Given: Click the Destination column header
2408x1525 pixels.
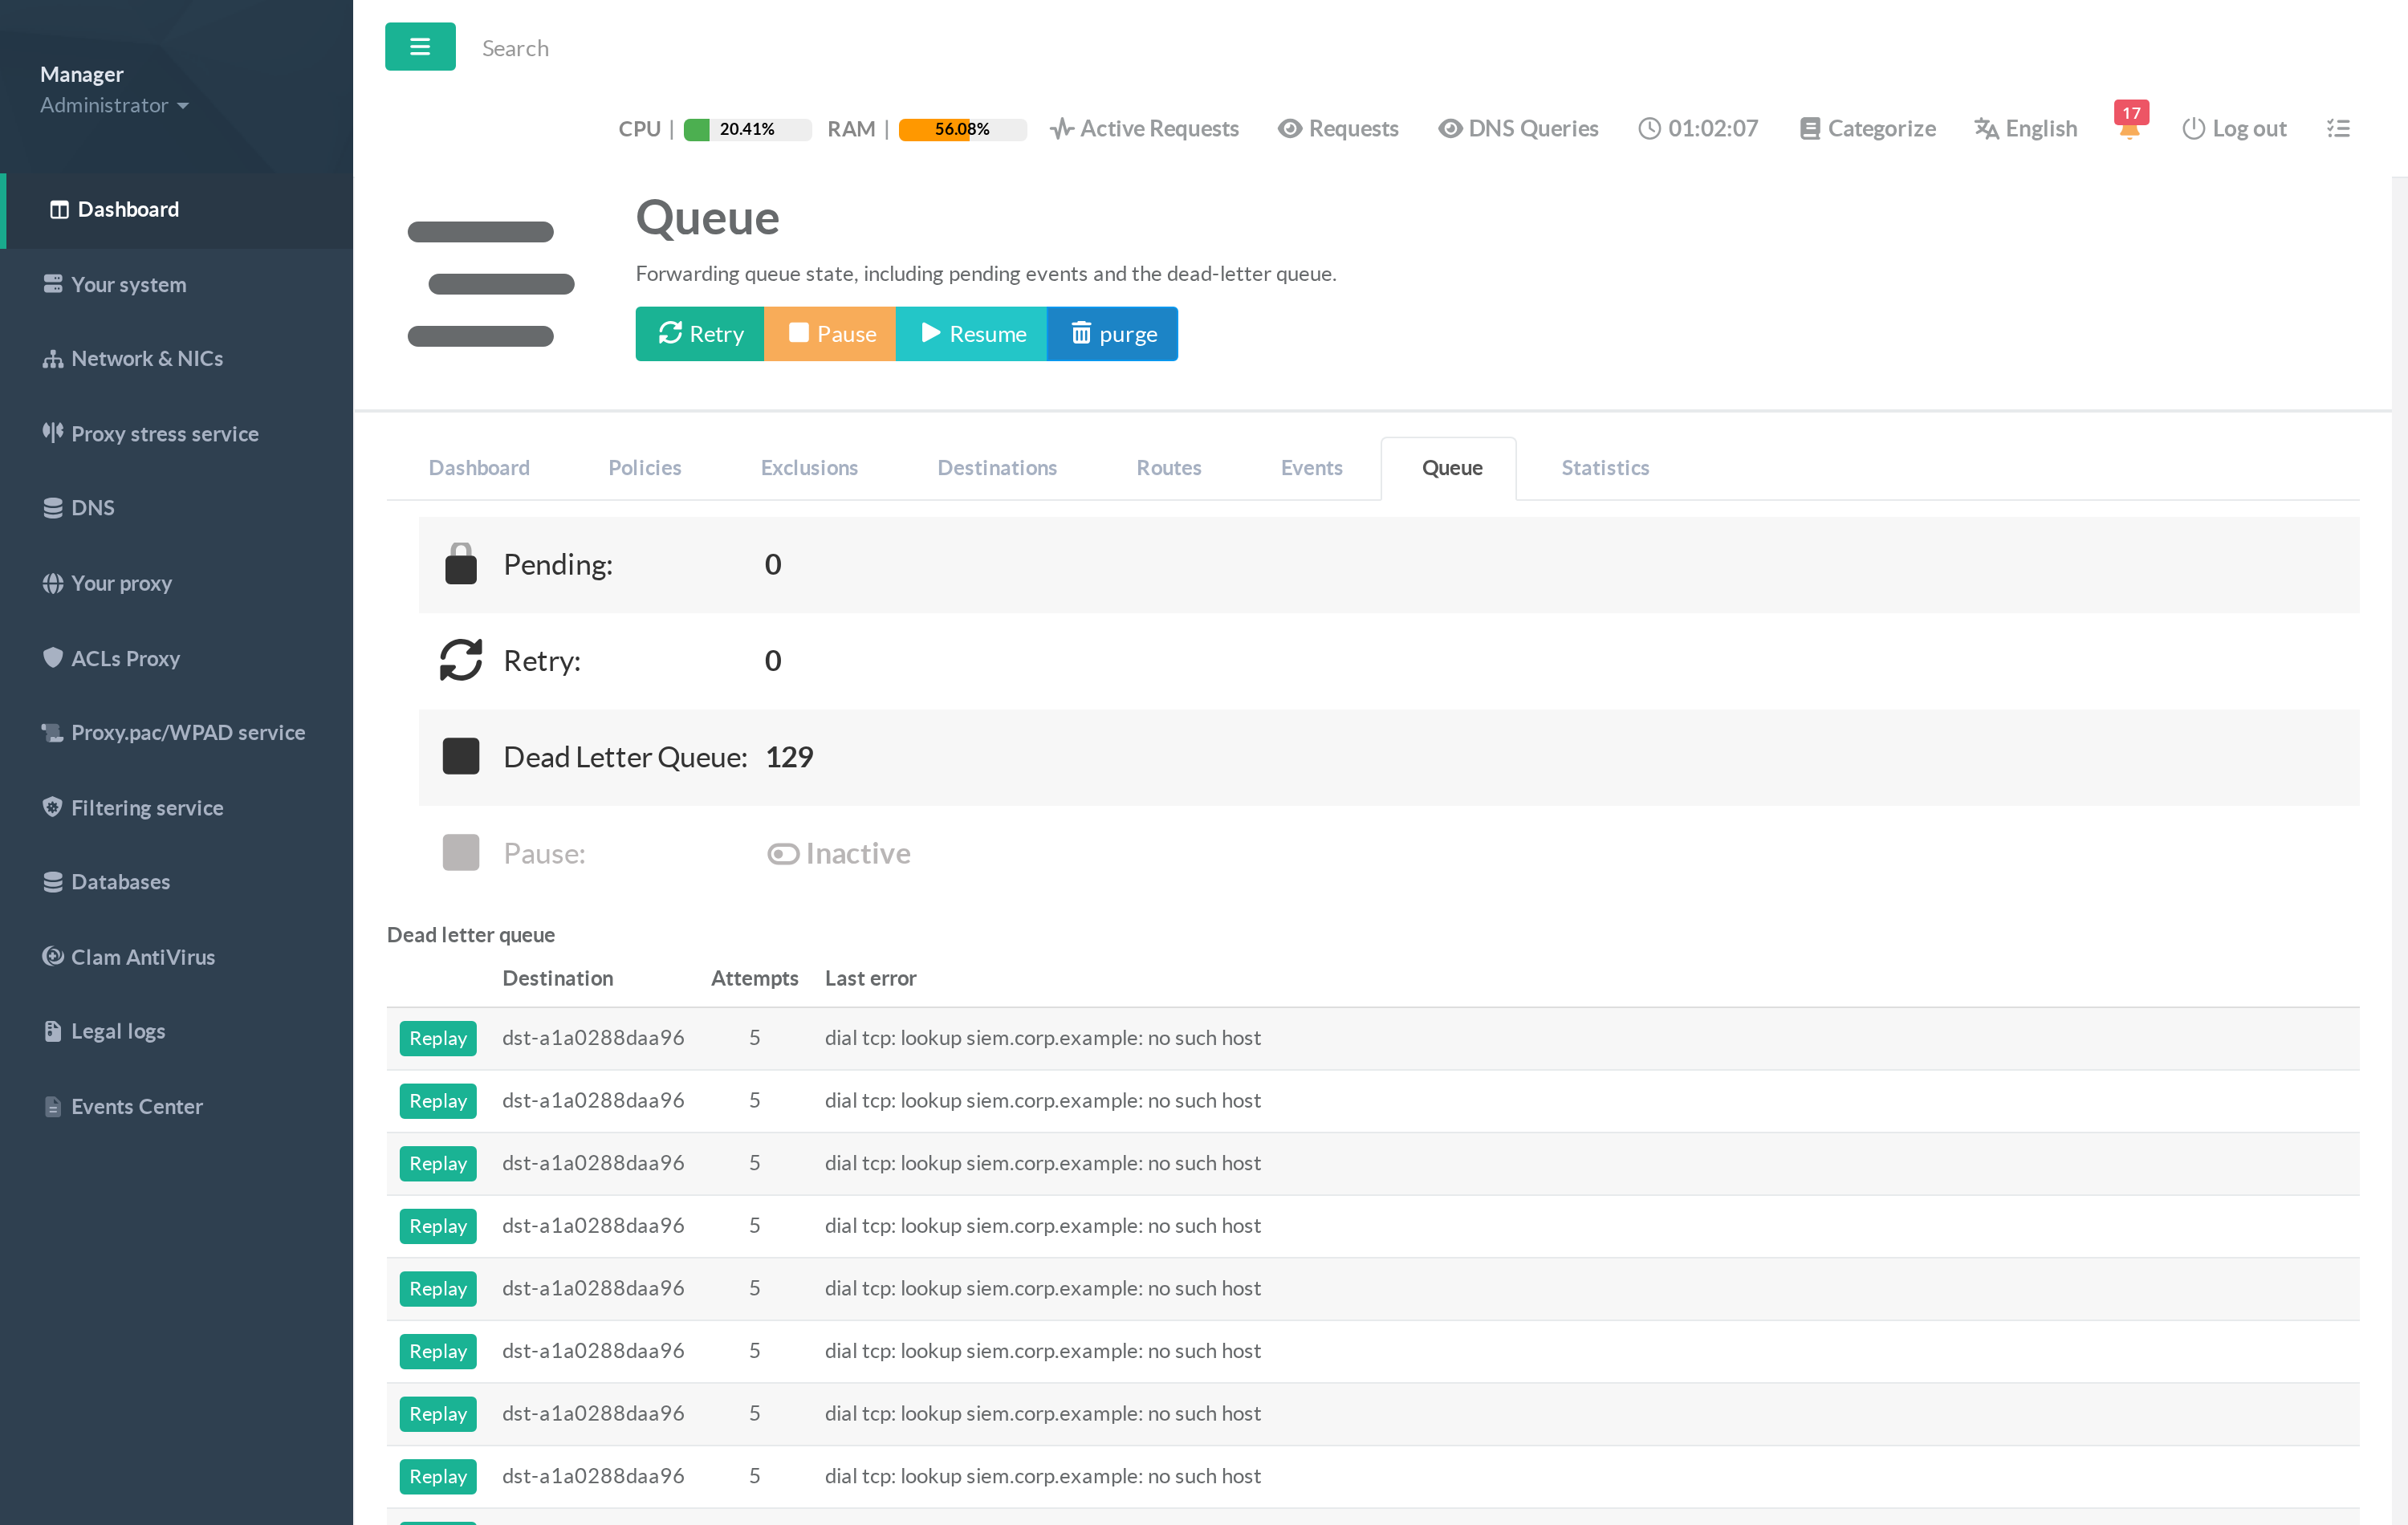Looking at the screenshot, I should coord(558,978).
